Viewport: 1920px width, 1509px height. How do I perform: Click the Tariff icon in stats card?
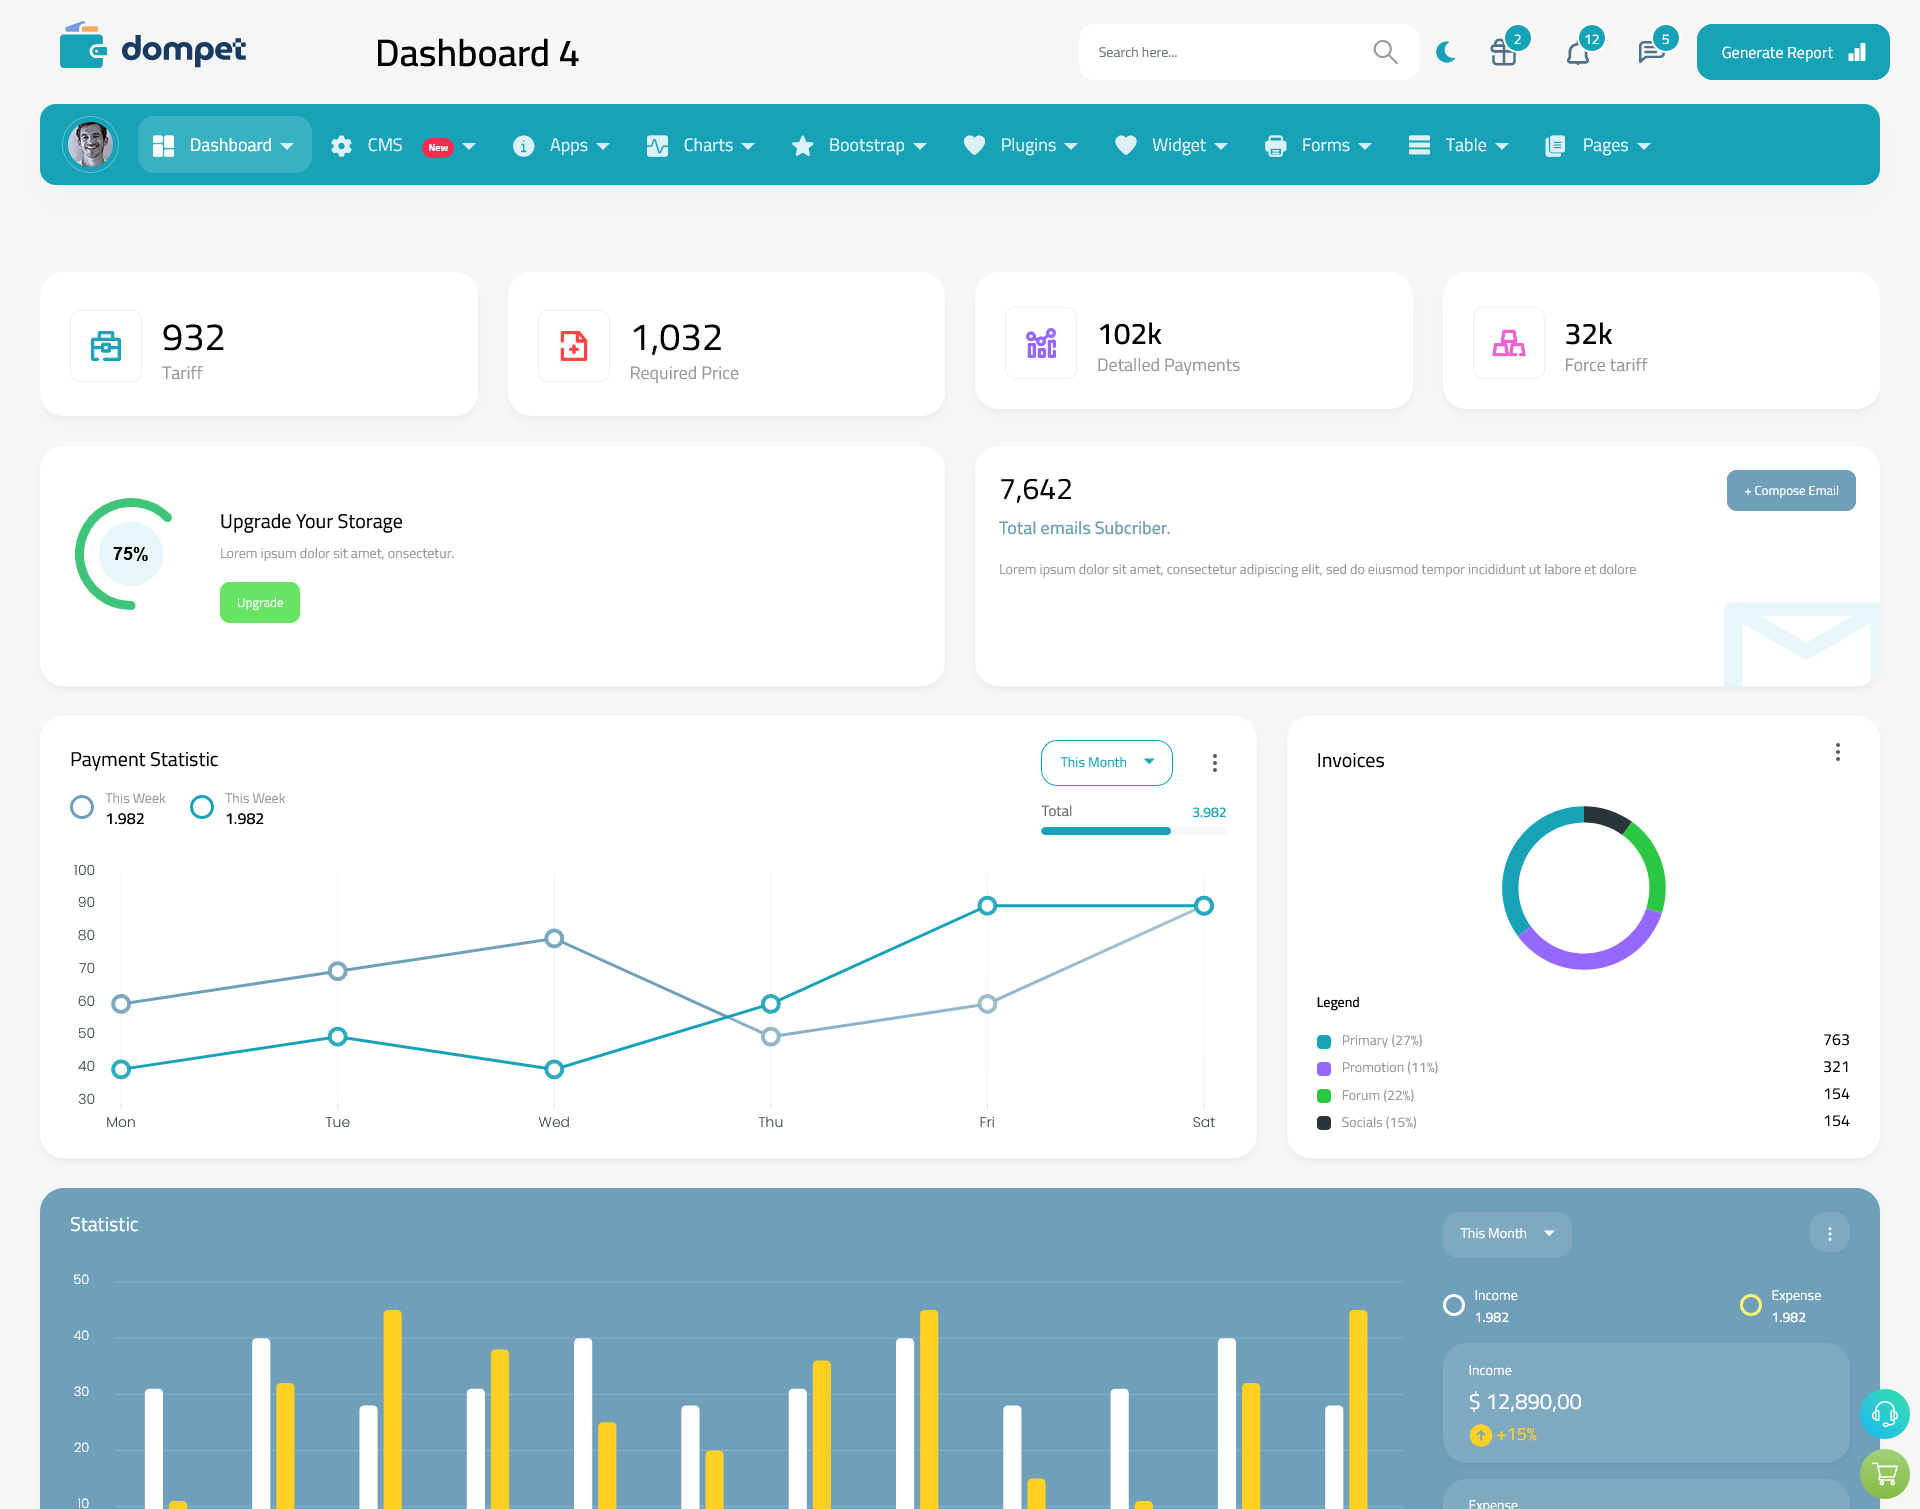point(106,343)
